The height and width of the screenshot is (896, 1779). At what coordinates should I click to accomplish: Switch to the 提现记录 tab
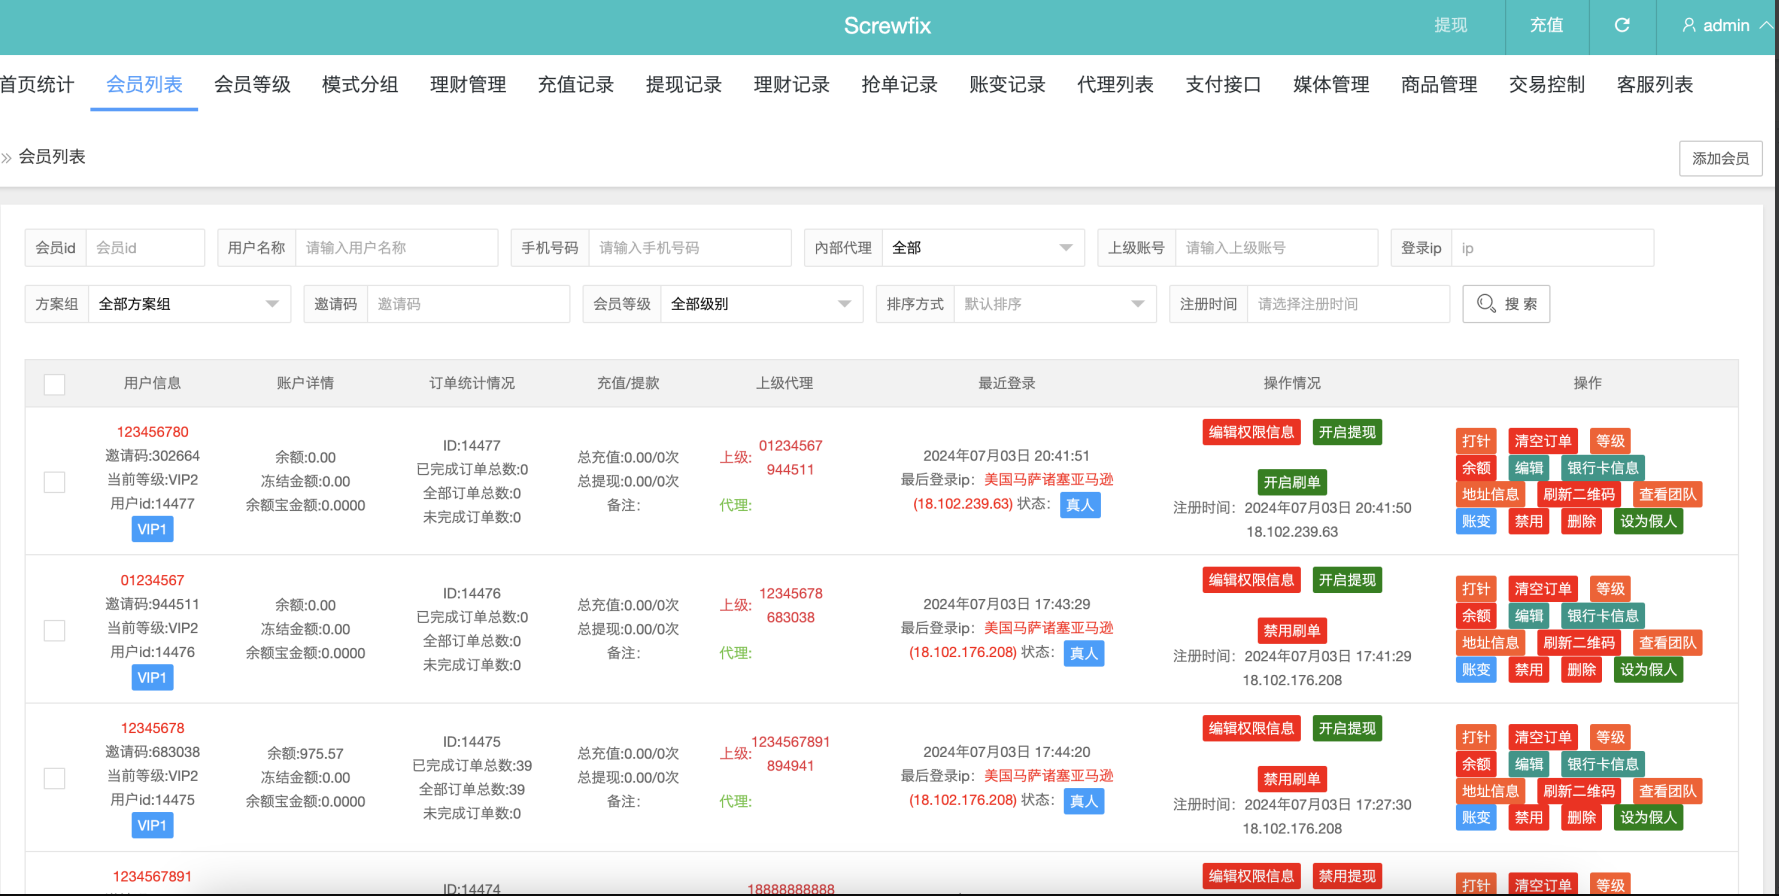point(684,84)
